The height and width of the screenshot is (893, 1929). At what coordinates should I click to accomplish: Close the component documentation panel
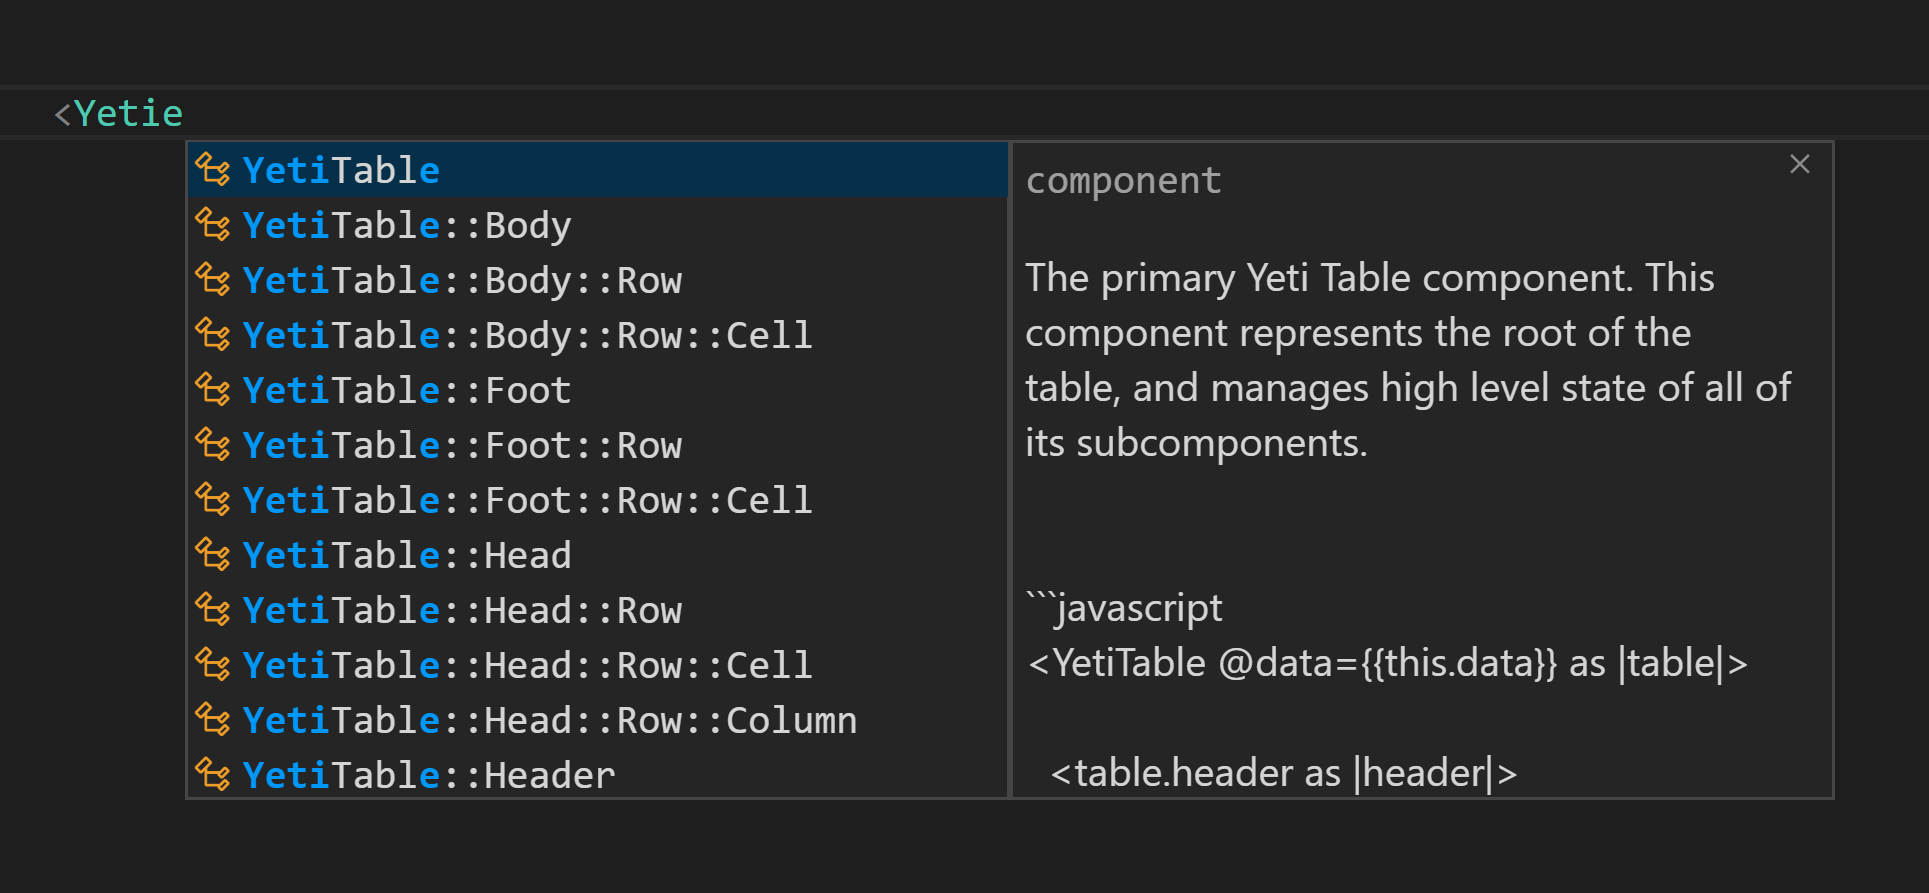coord(1800,164)
